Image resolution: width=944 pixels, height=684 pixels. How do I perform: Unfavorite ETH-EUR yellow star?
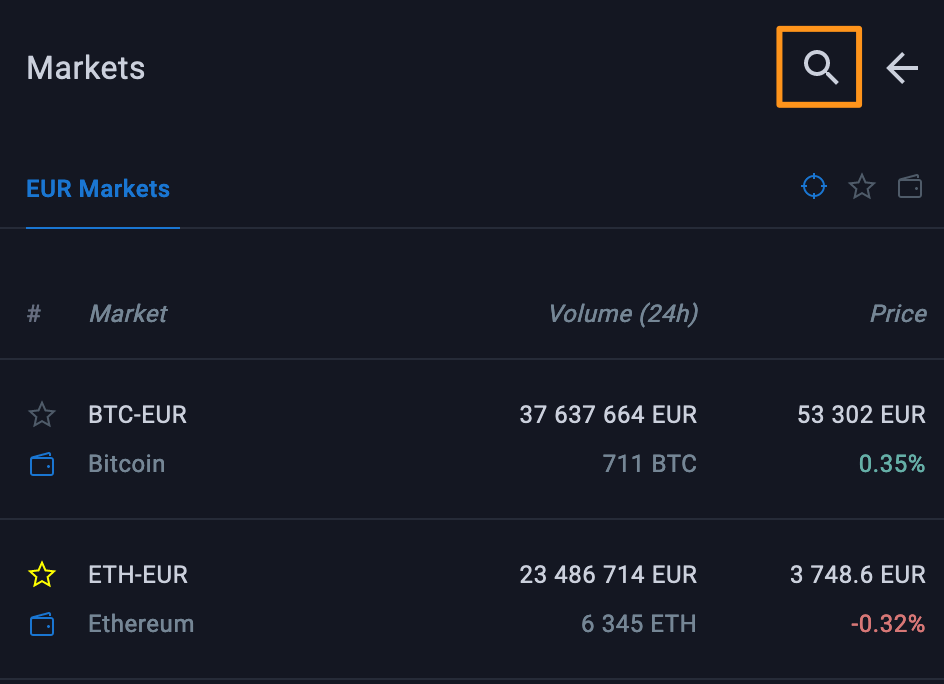(42, 574)
